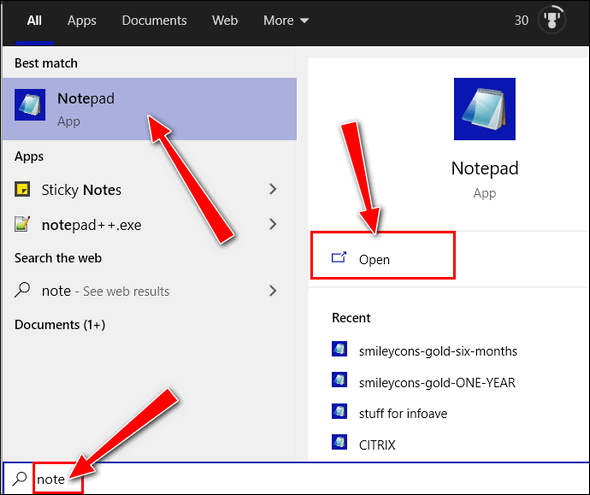This screenshot has width=590, height=495.
Task: Expand the note web results chevron
Action: tap(273, 291)
